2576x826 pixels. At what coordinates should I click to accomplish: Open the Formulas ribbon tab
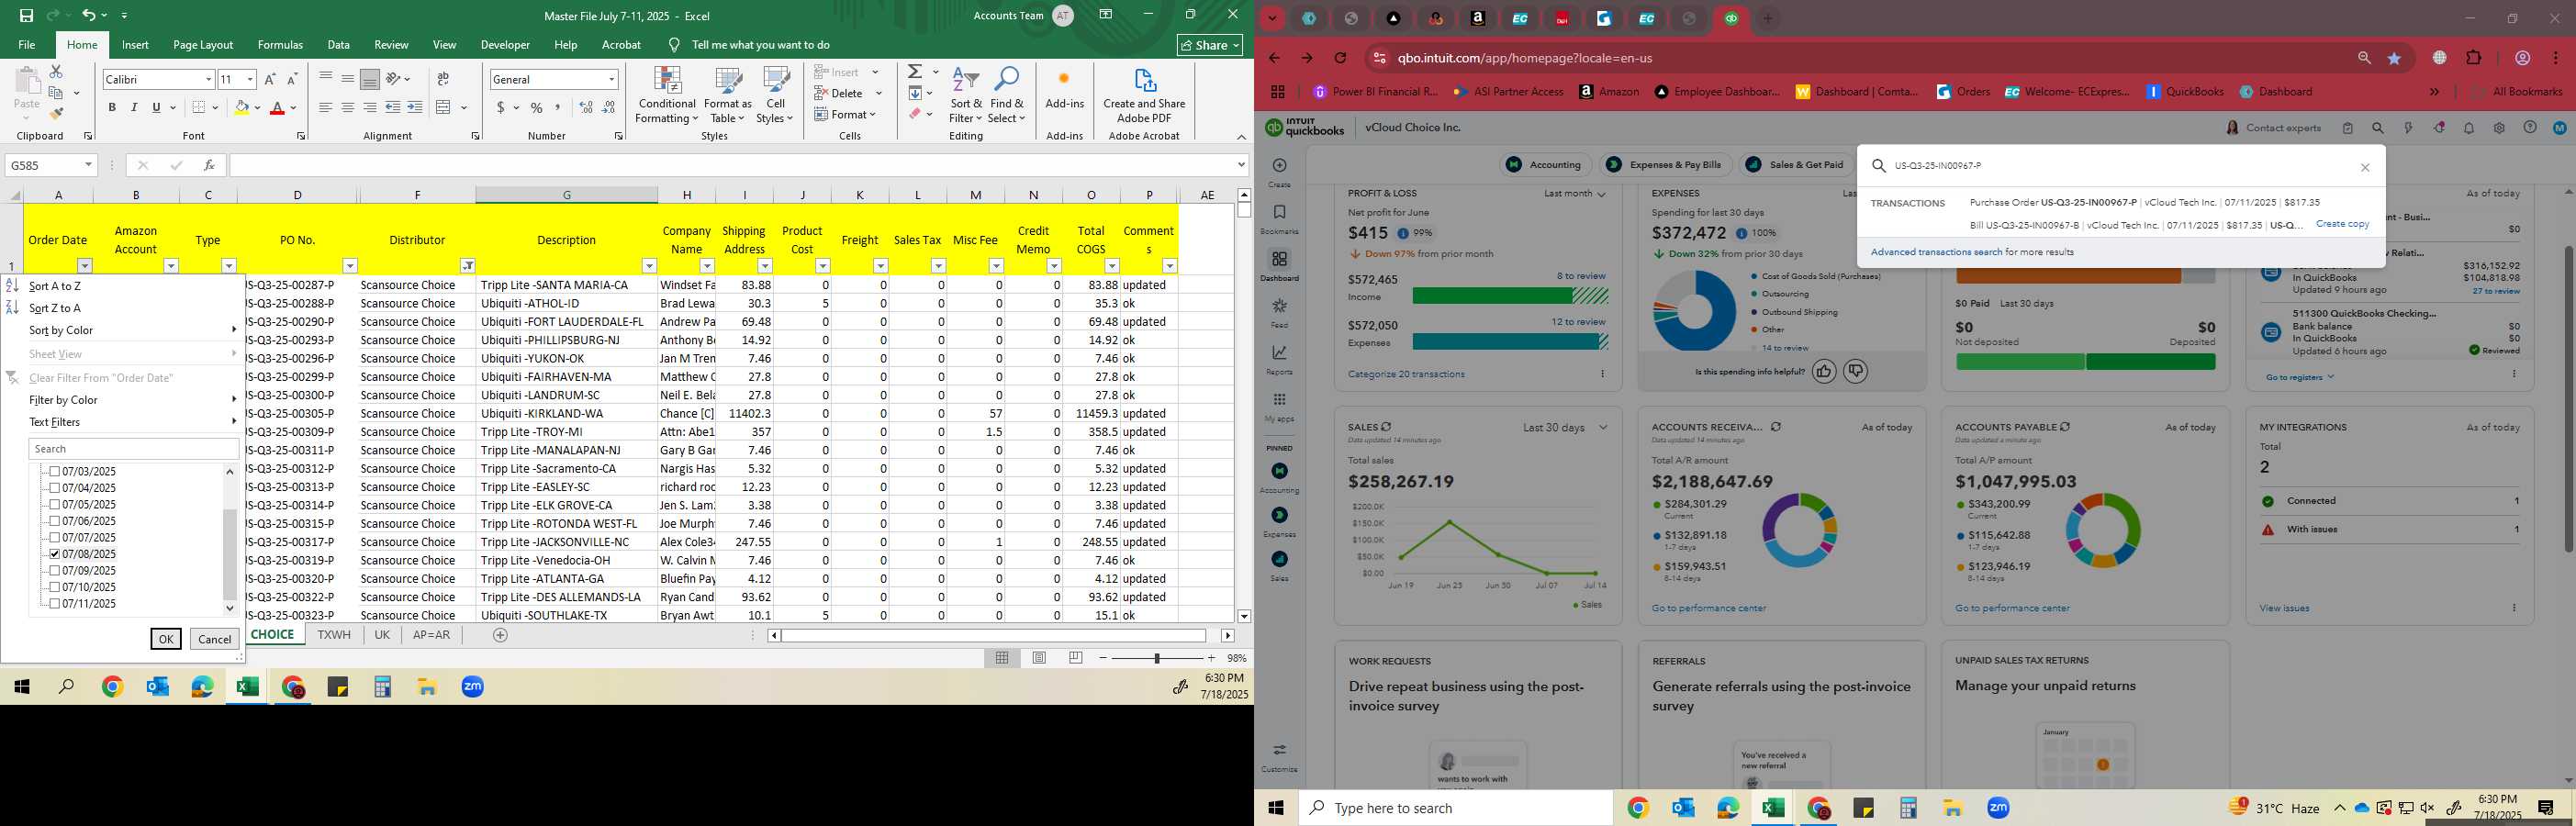pos(280,45)
